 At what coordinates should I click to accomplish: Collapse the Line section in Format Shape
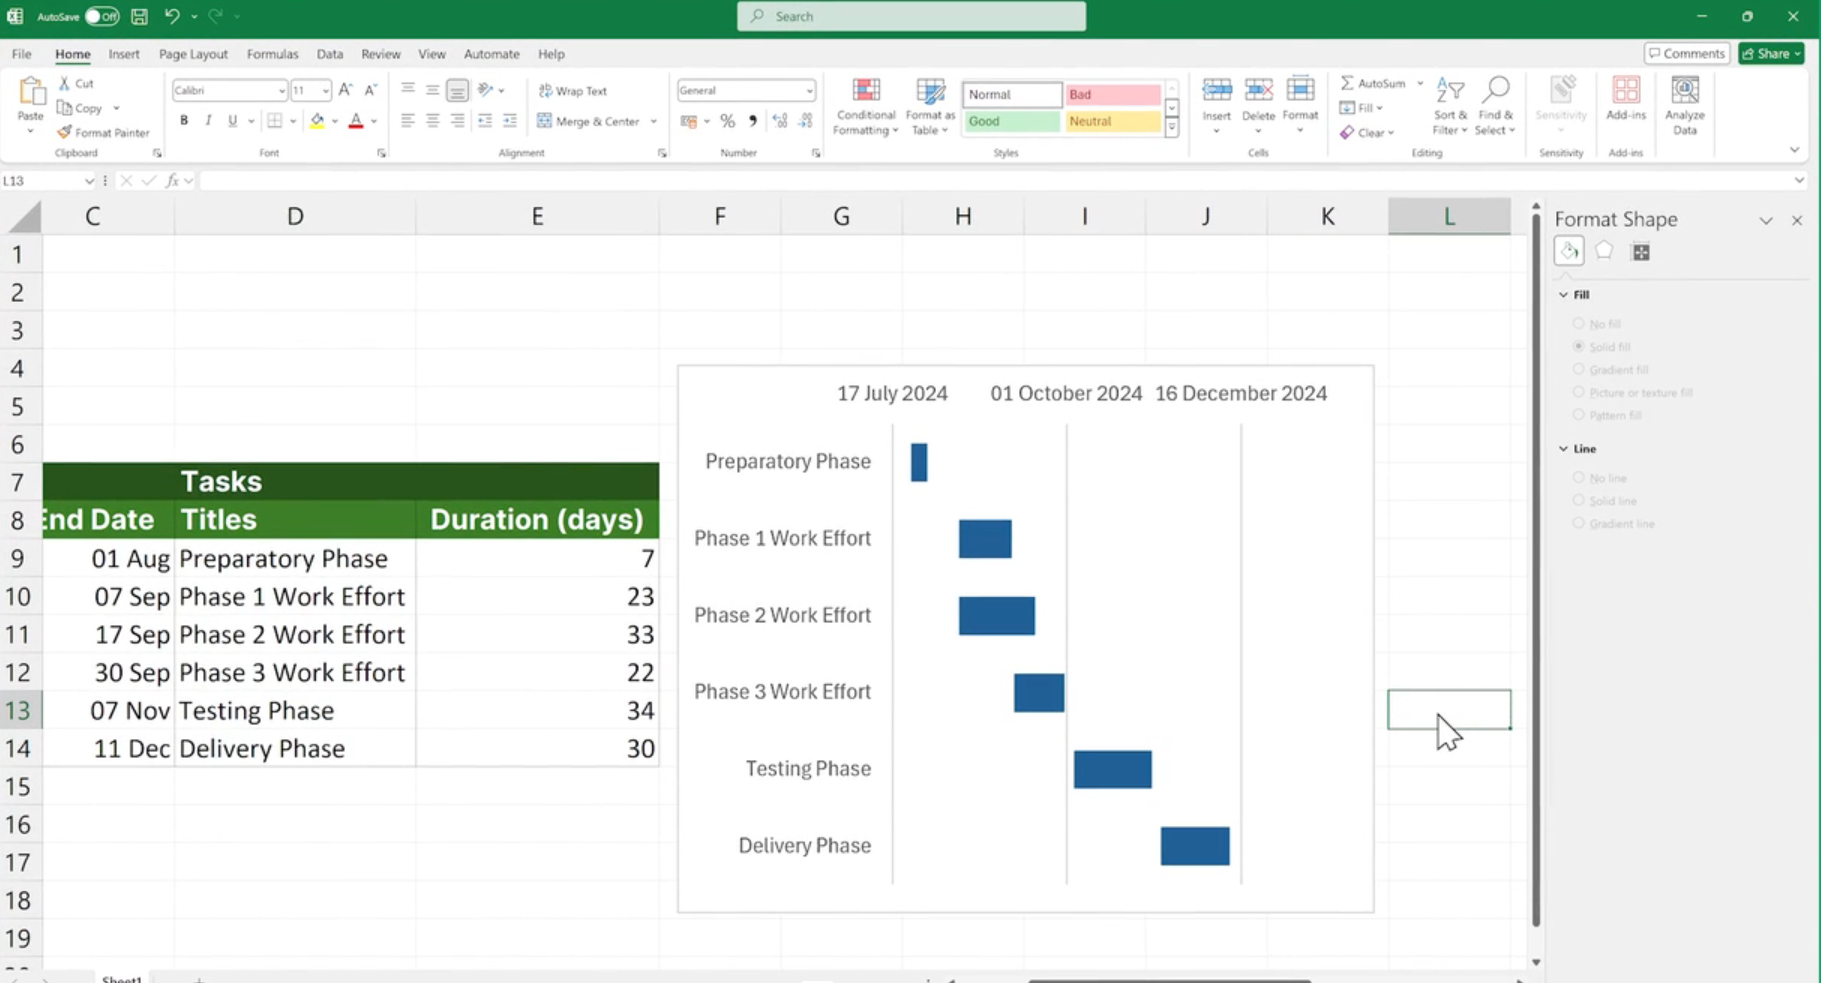(x=1564, y=449)
